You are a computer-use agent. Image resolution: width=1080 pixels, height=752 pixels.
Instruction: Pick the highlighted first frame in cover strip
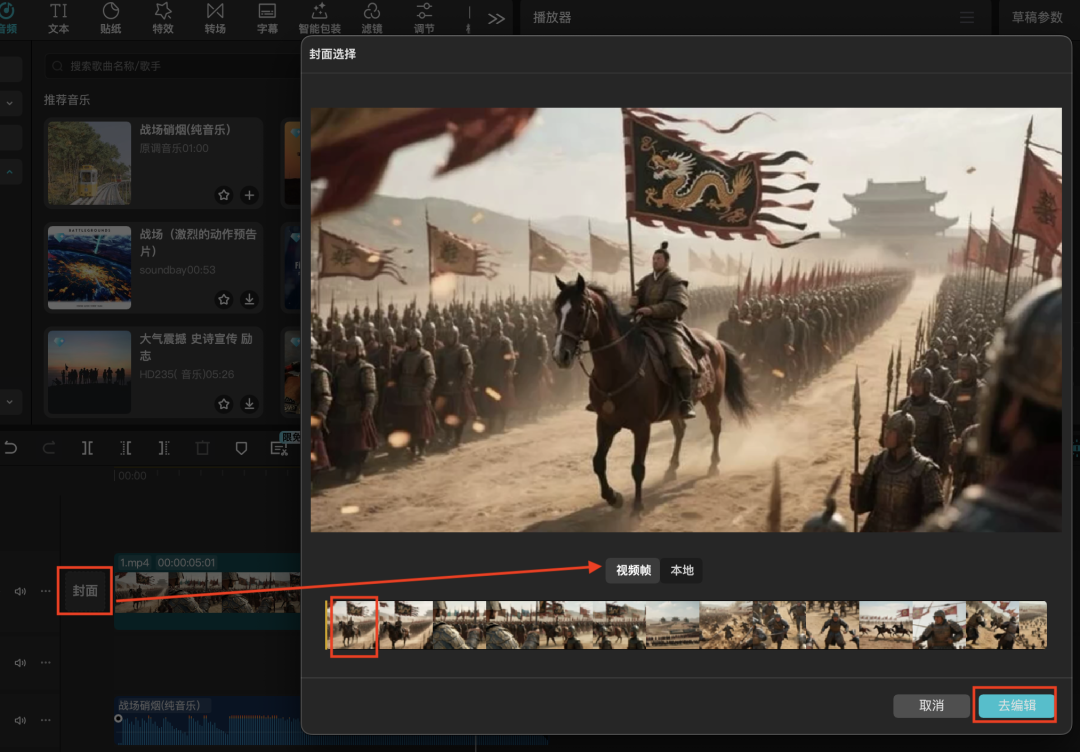(354, 626)
